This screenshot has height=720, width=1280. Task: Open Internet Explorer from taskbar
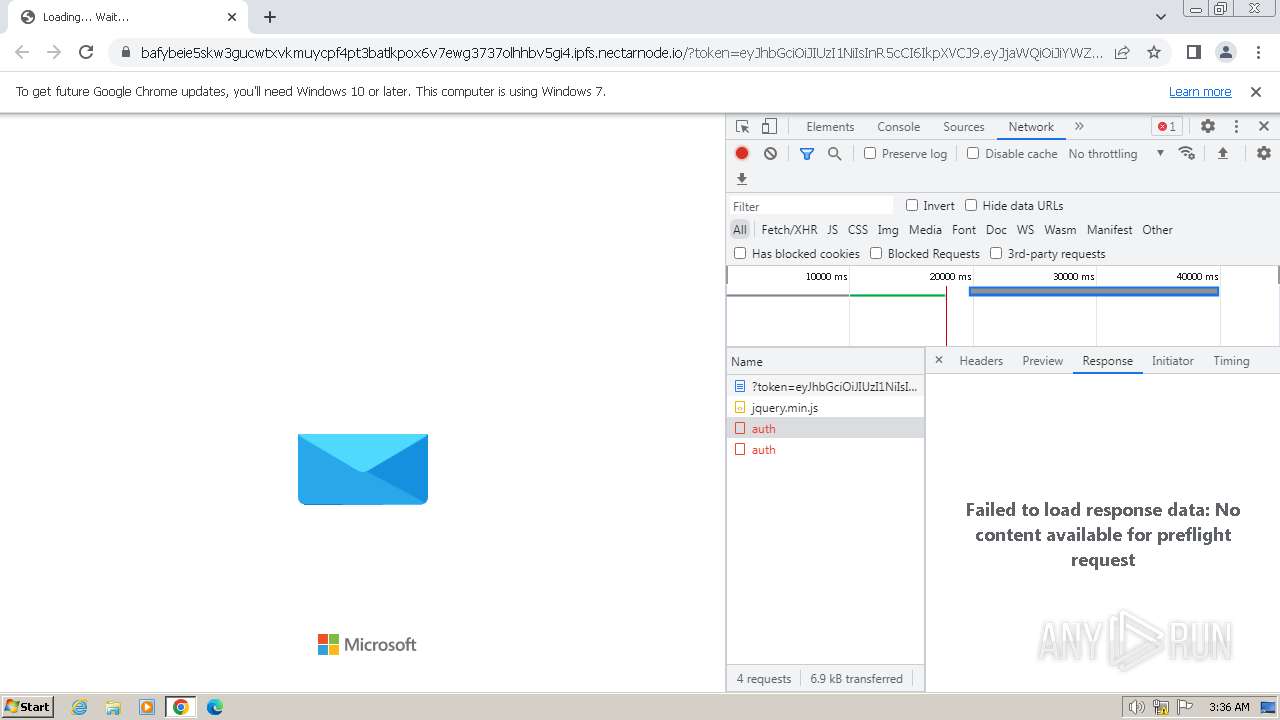79,707
